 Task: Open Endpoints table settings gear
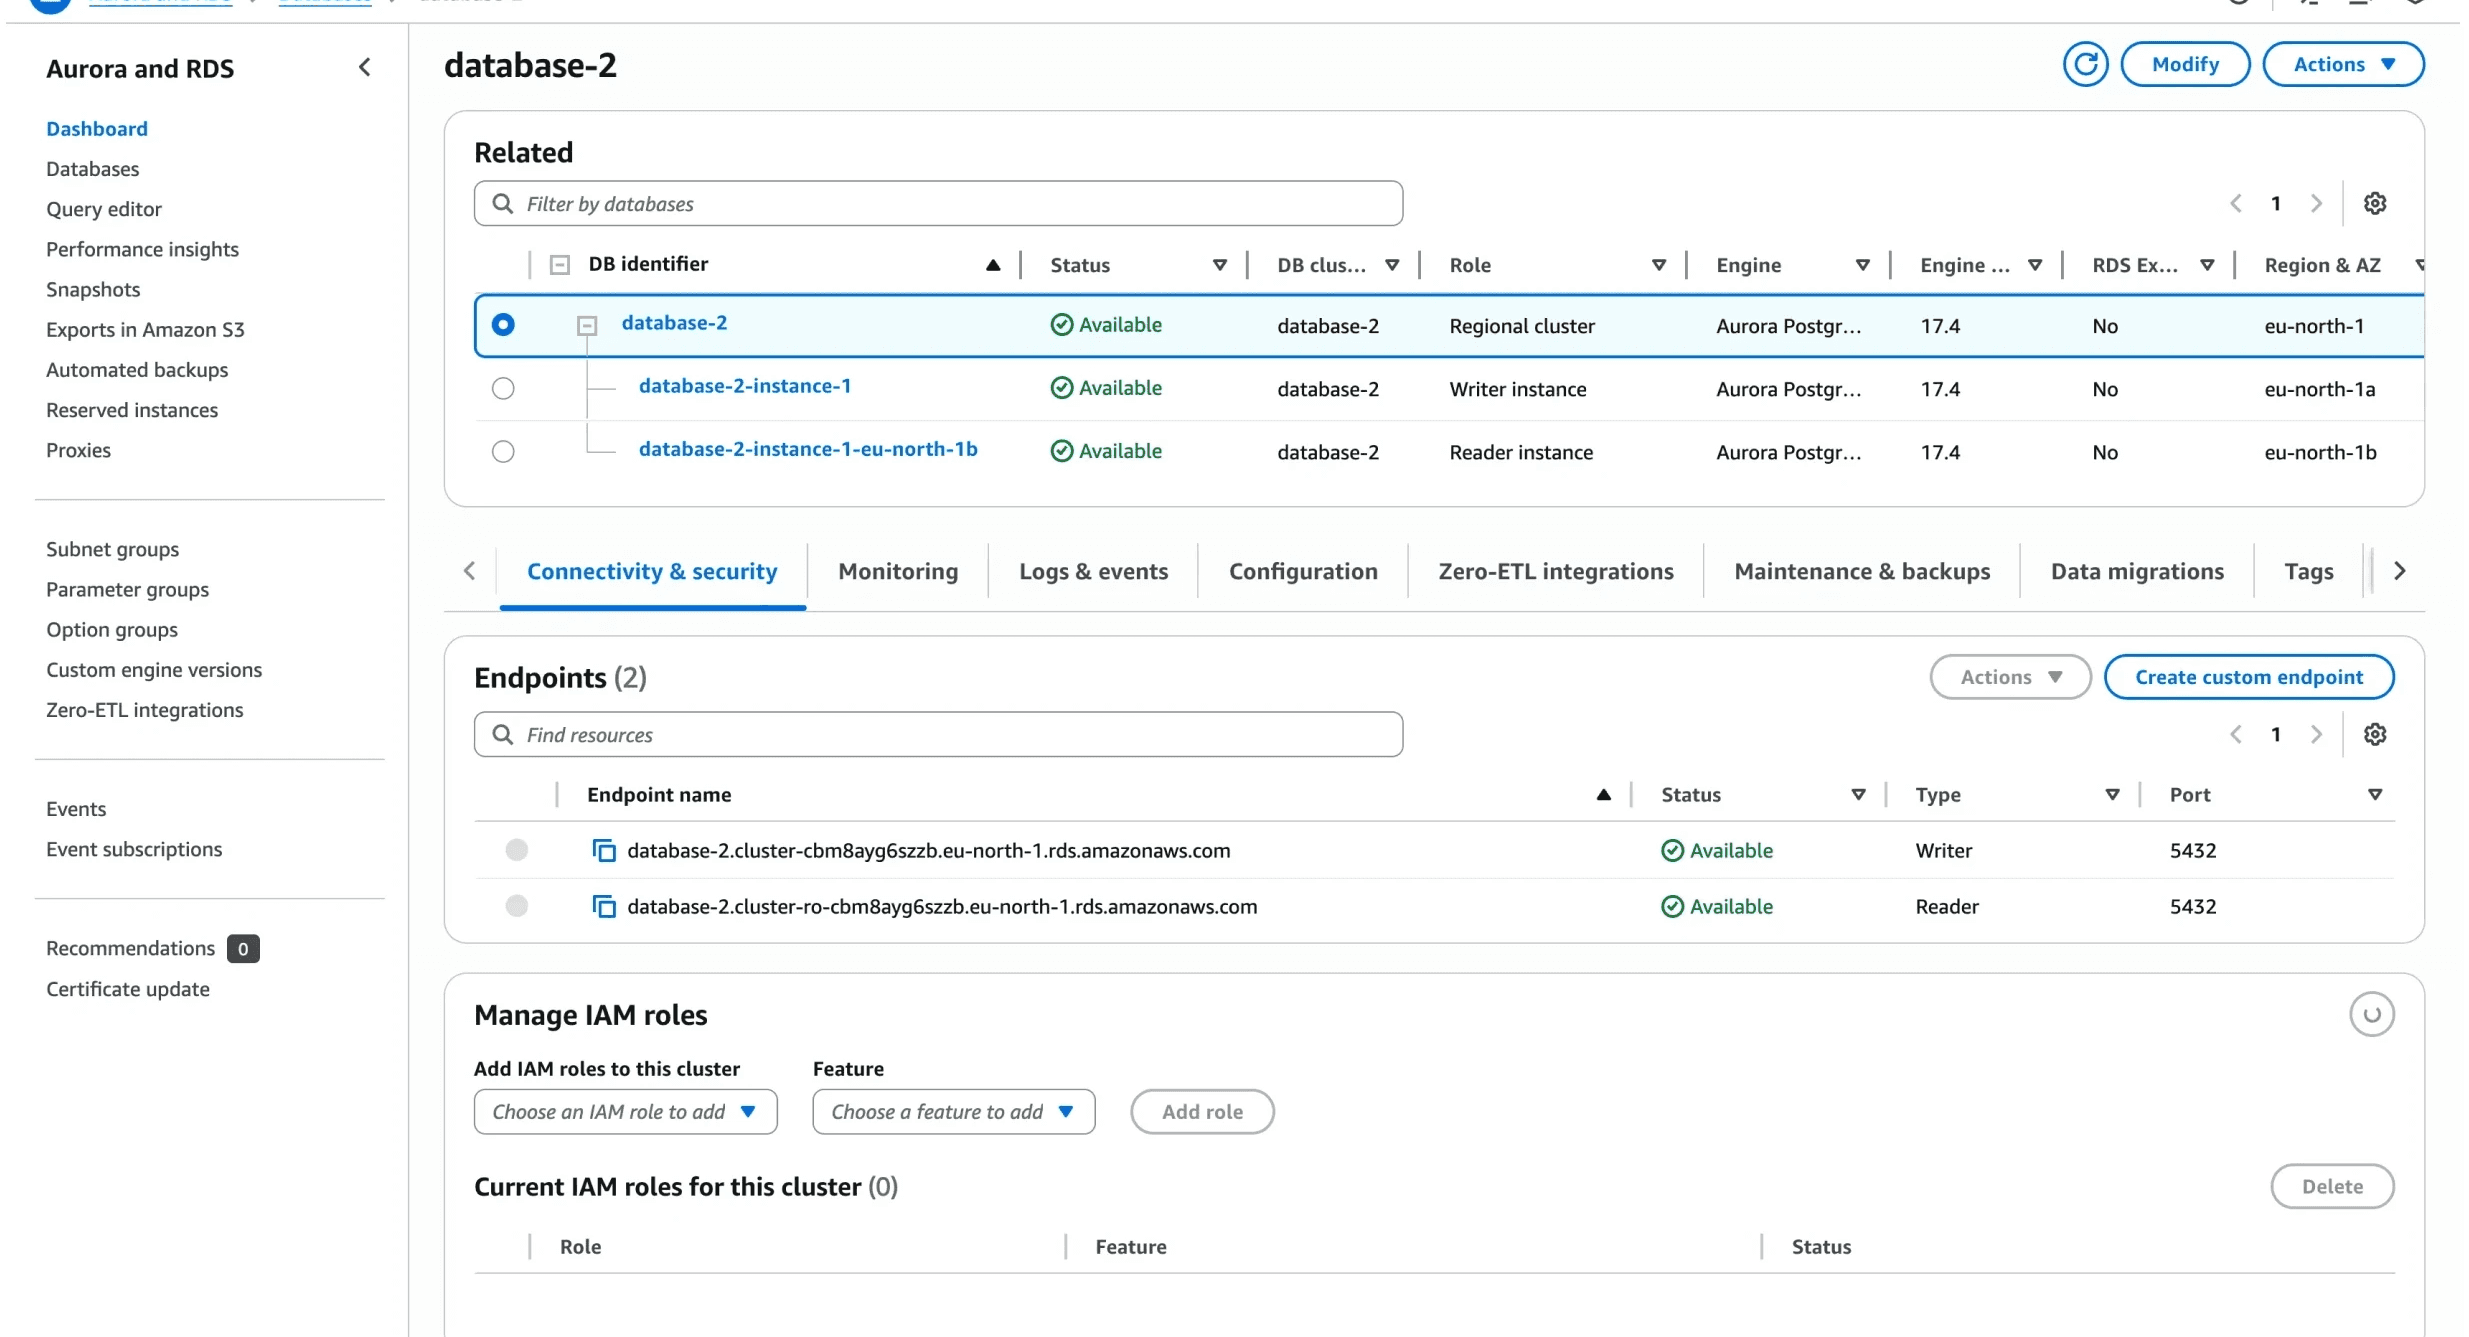2374,735
